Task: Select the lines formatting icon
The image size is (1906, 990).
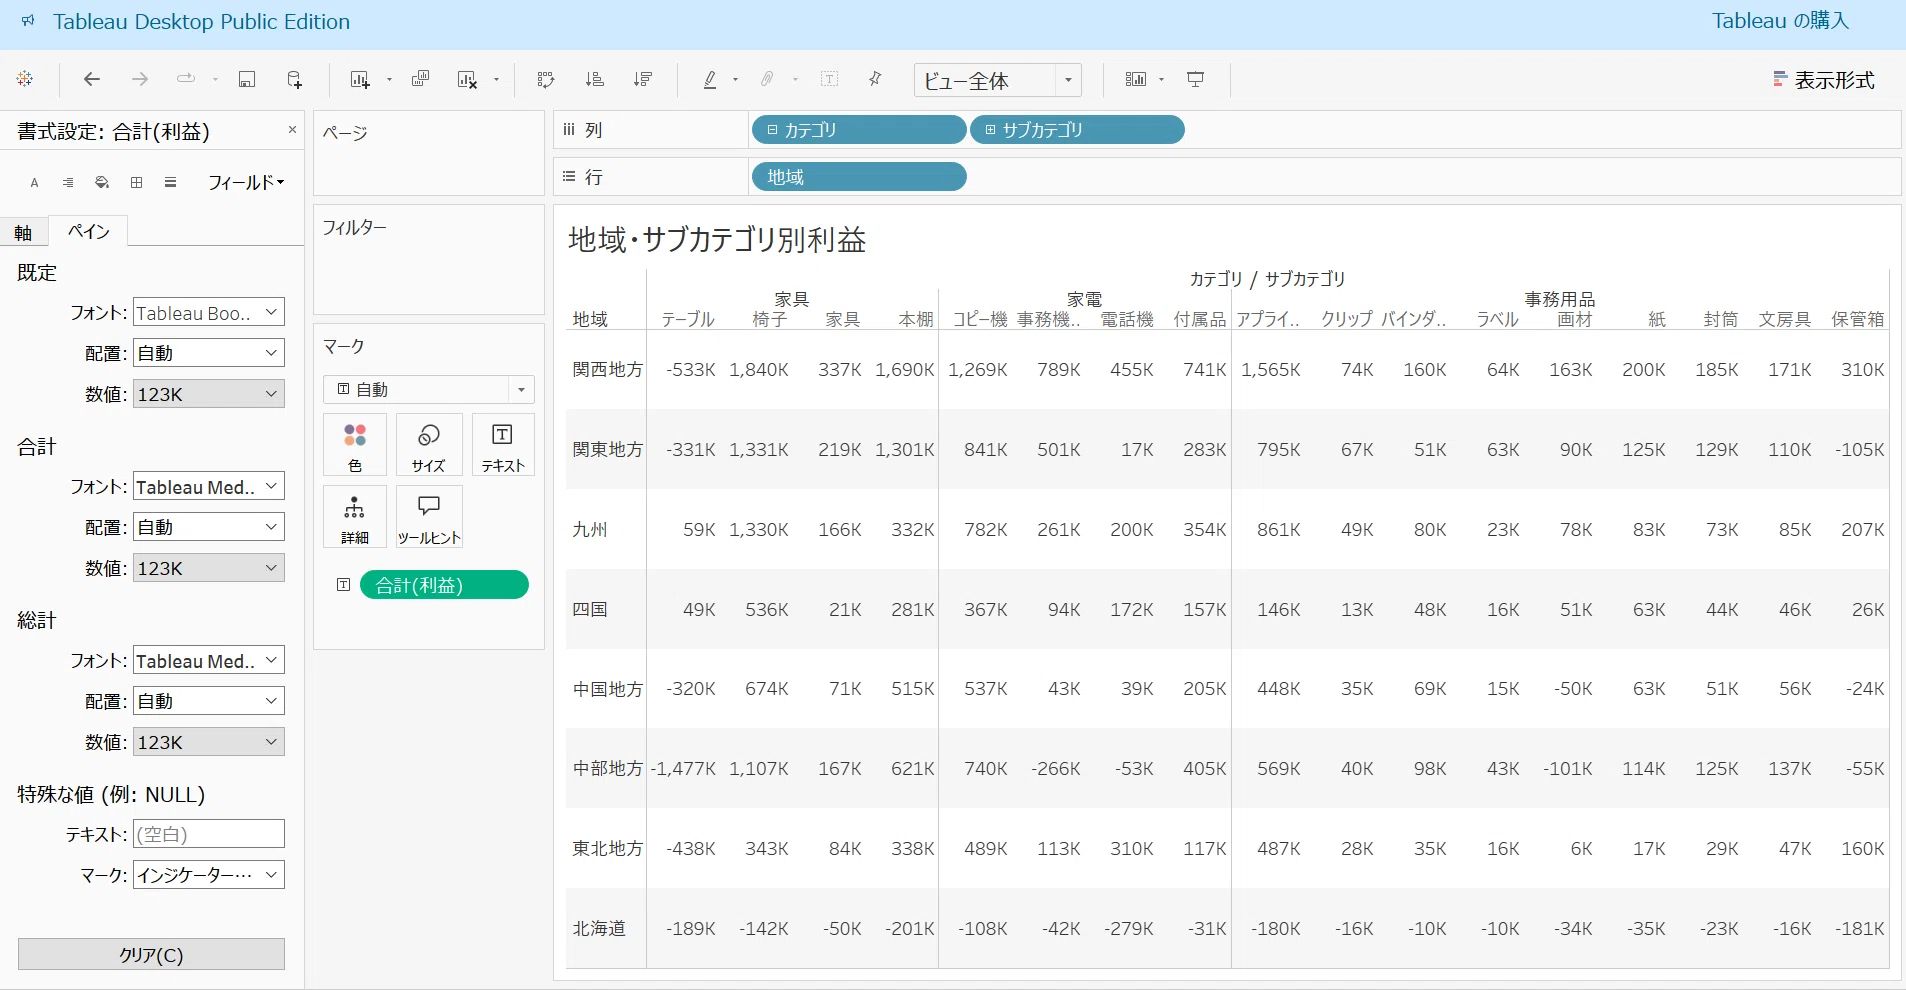Action: click(x=171, y=183)
